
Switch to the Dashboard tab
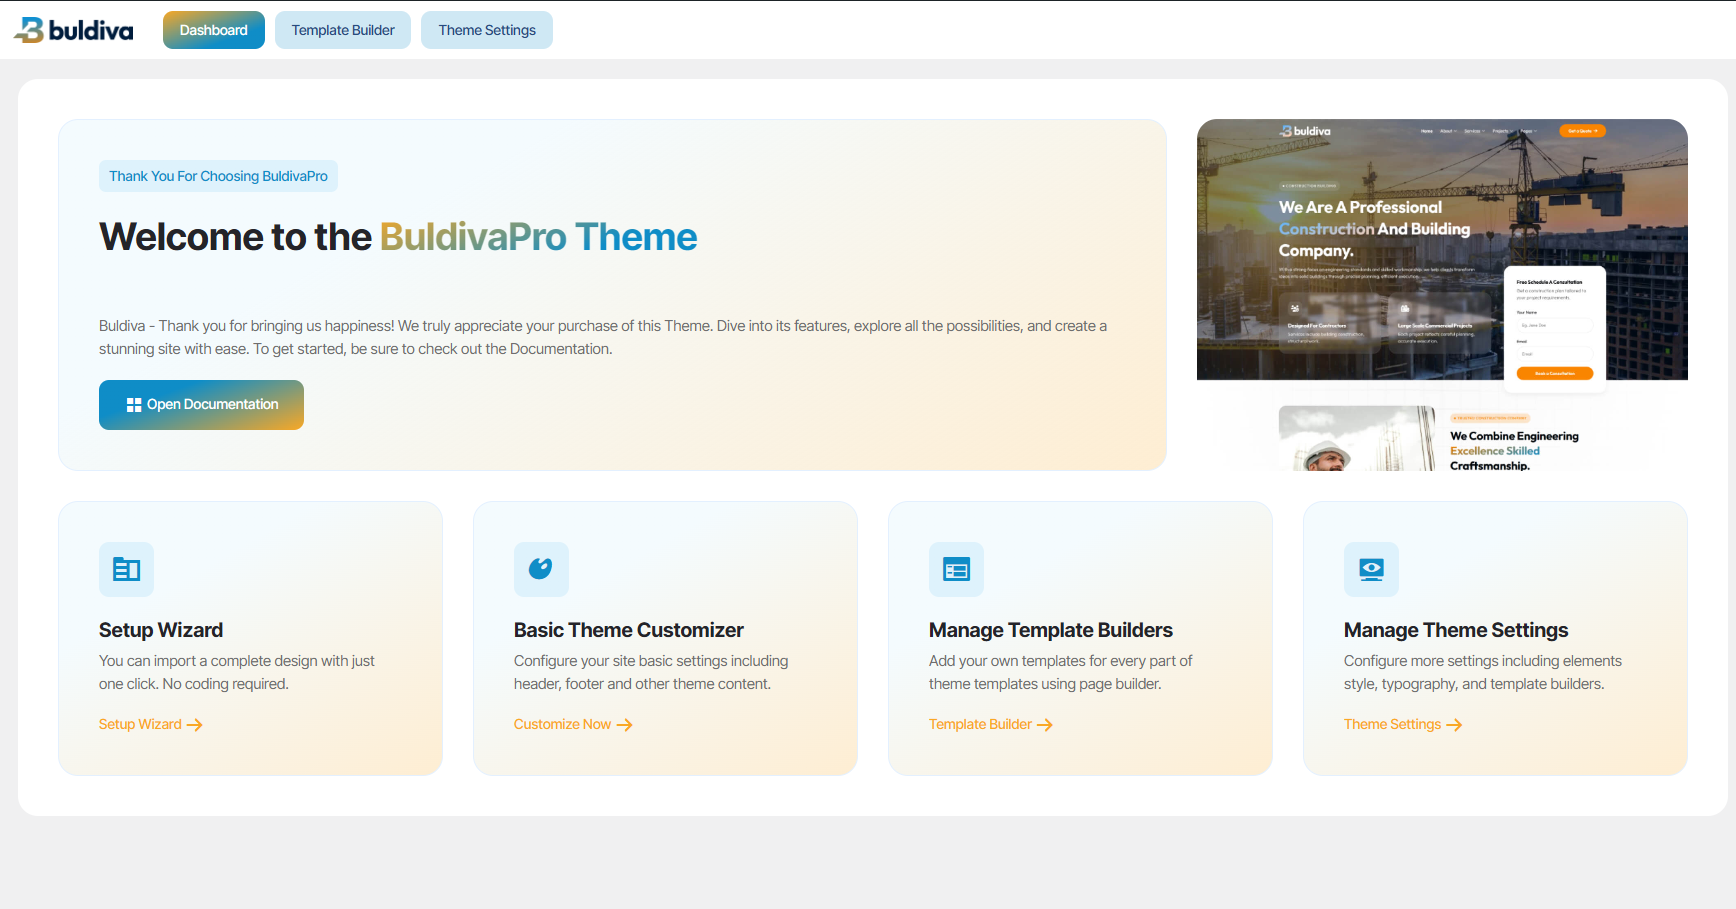(x=213, y=30)
